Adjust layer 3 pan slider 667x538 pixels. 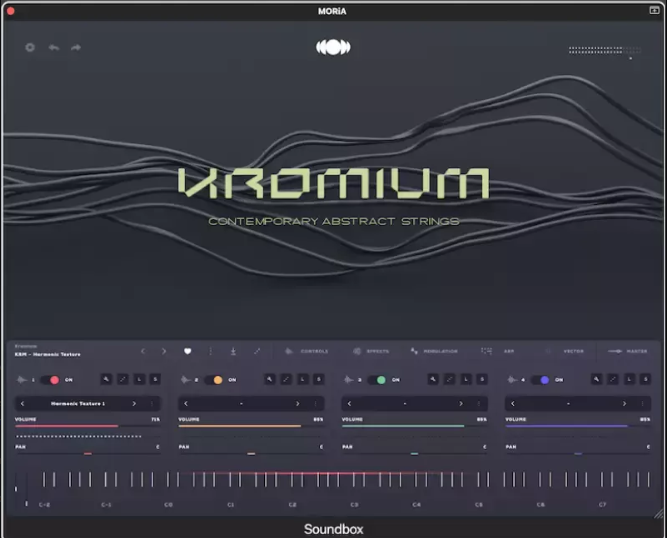[x=414, y=454]
